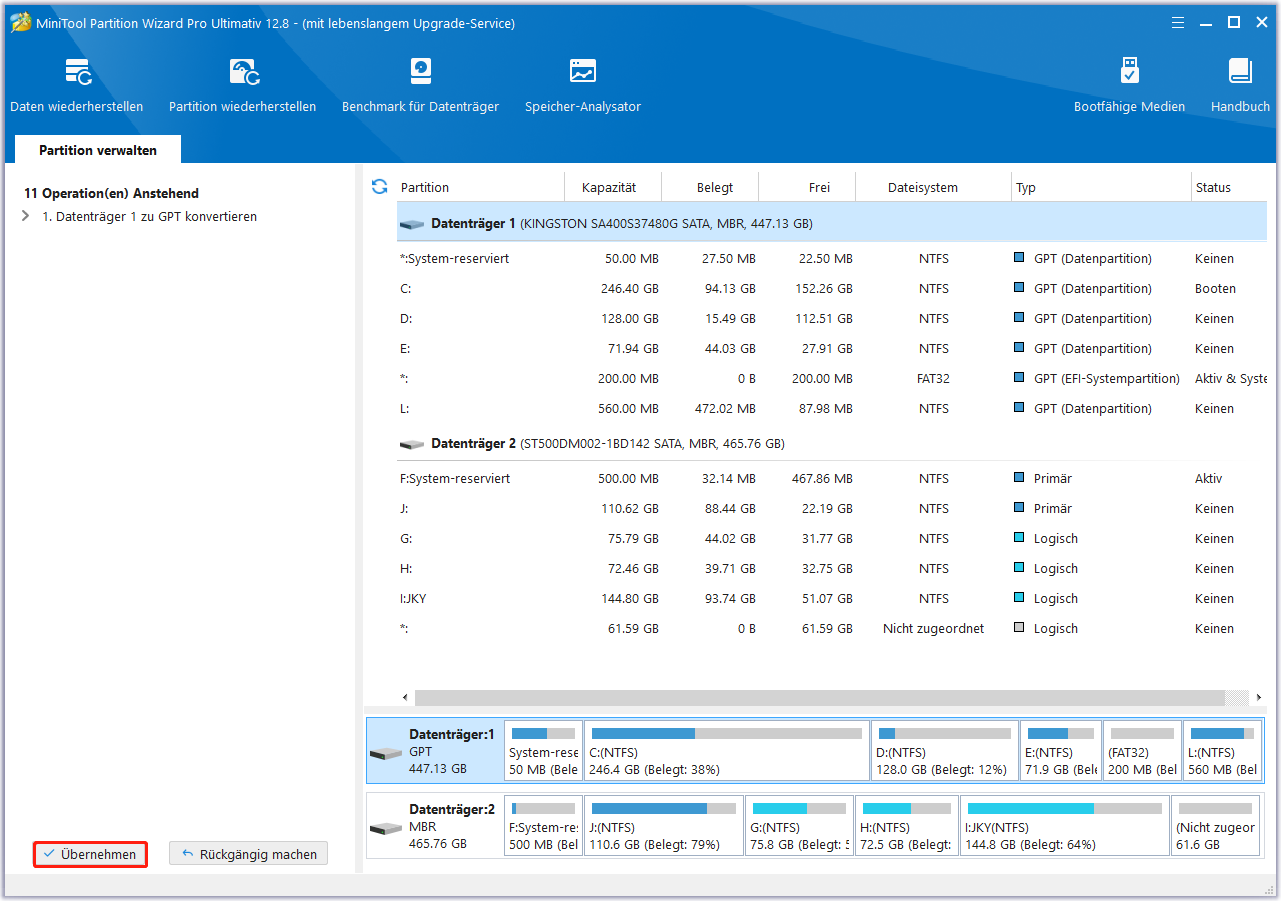This screenshot has height=901, width=1281.
Task: Sort by Frei column header
Action: (819, 187)
